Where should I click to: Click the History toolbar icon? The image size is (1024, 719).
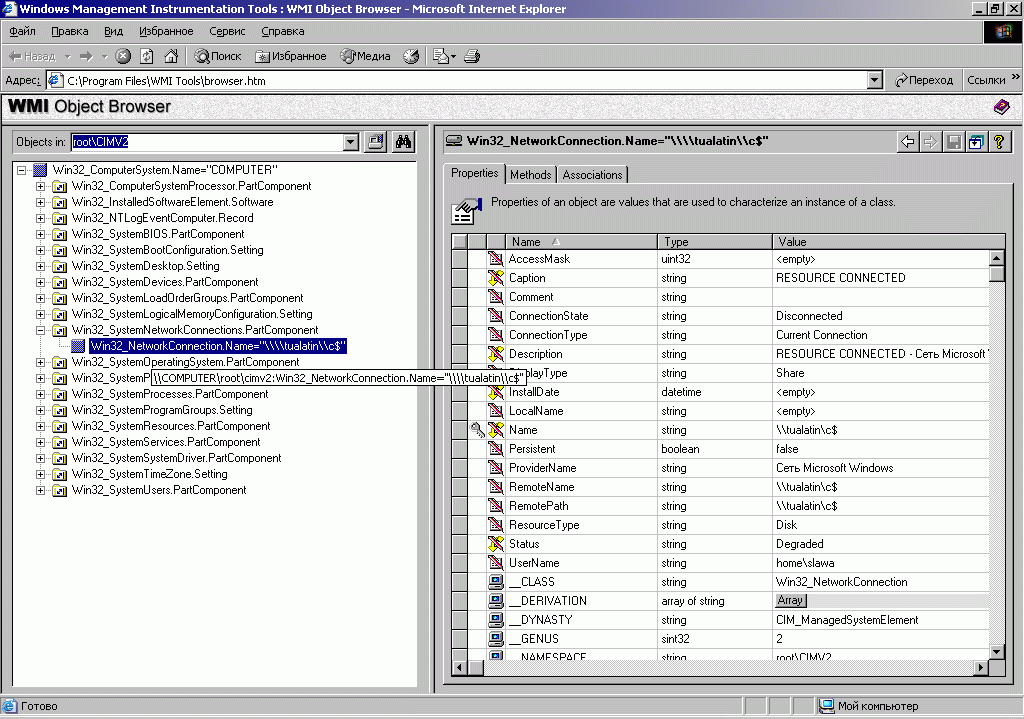(x=411, y=56)
